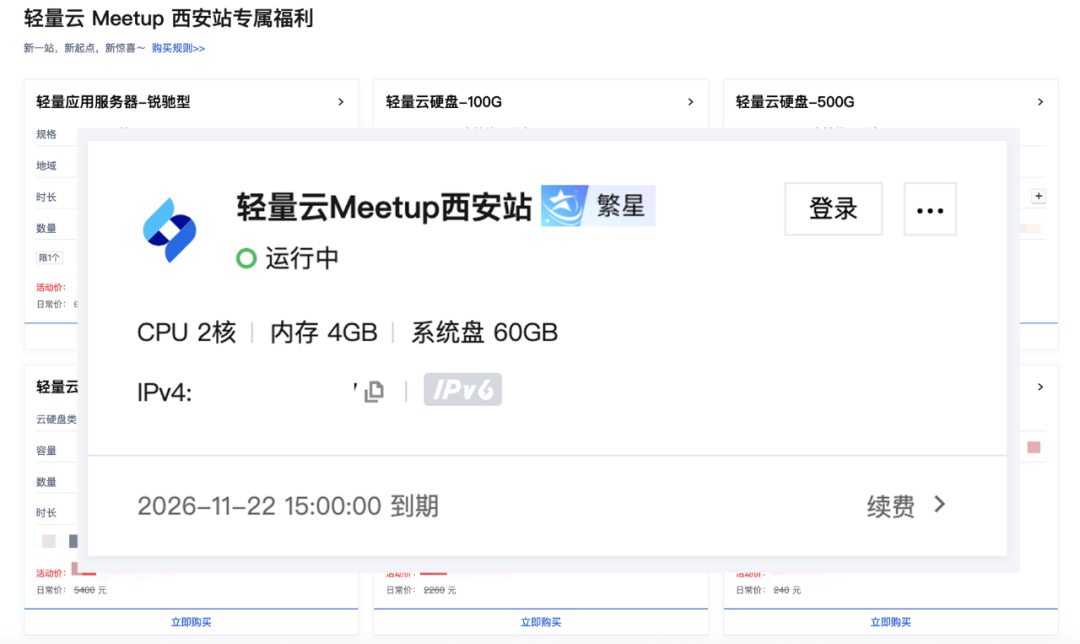This screenshot has width=1080, height=644.
Task: Click the 2026-11-22 15:00:00 到期 text
Action: [x=288, y=506]
